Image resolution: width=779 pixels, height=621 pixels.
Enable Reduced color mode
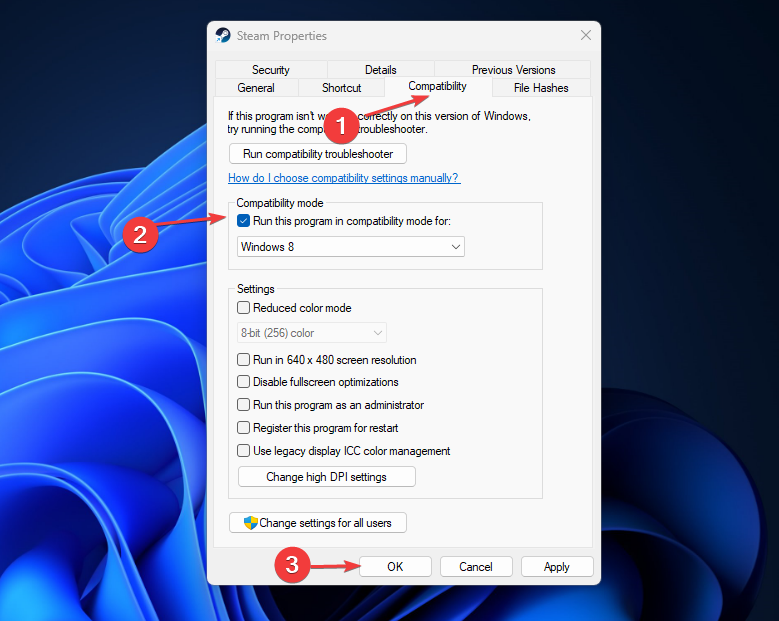[243, 308]
